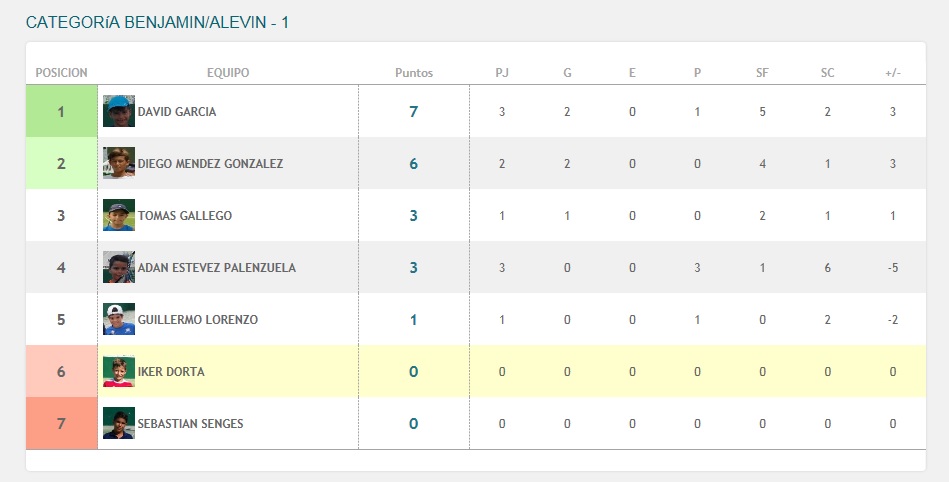Select Tomas Gallego's profile picture
Image resolution: width=949 pixels, height=482 pixels.
coord(119,216)
